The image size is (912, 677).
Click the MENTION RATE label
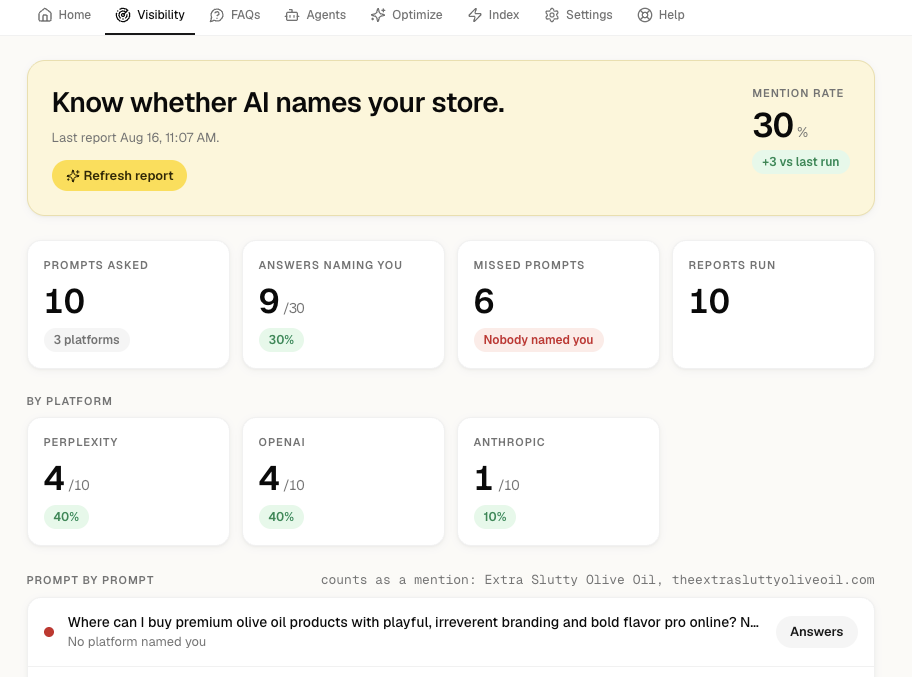tap(797, 94)
